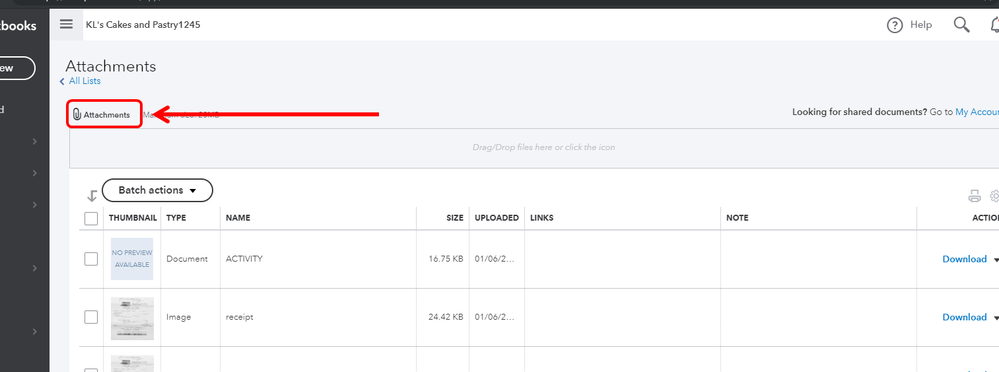The image size is (999, 372).
Task: Click the sort arrow beside Batch actions
Action: point(92,196)
